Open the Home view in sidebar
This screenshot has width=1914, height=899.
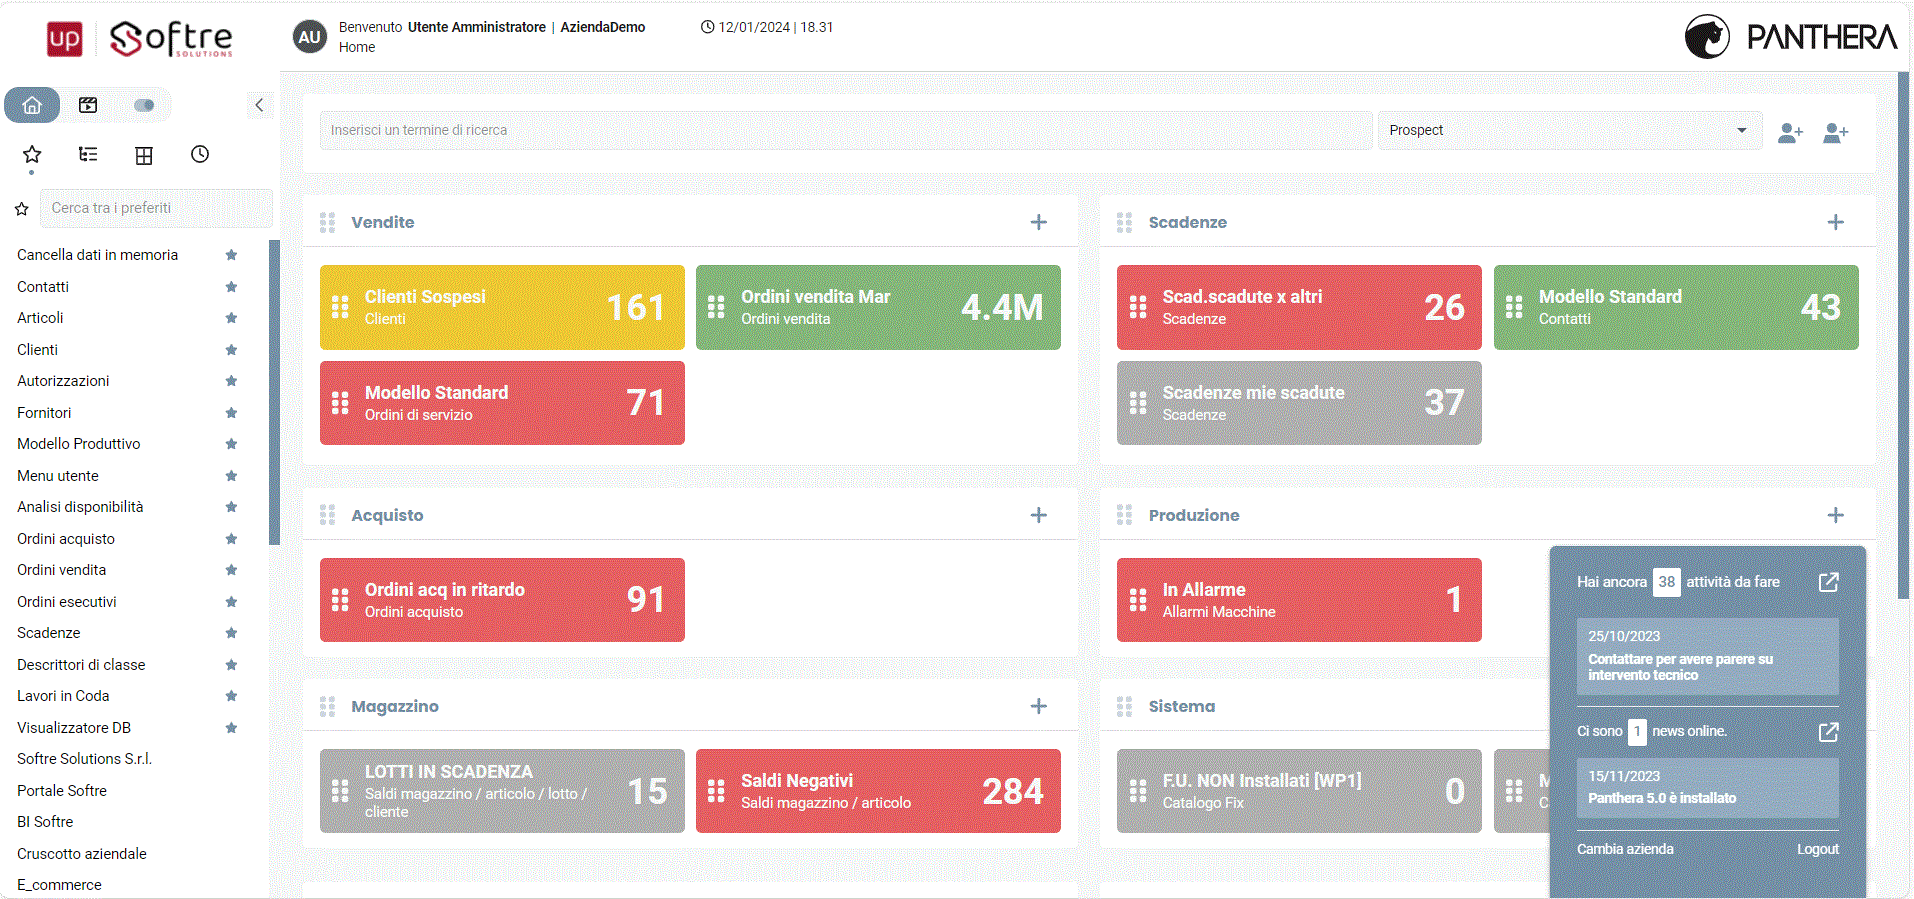[32, 105]
